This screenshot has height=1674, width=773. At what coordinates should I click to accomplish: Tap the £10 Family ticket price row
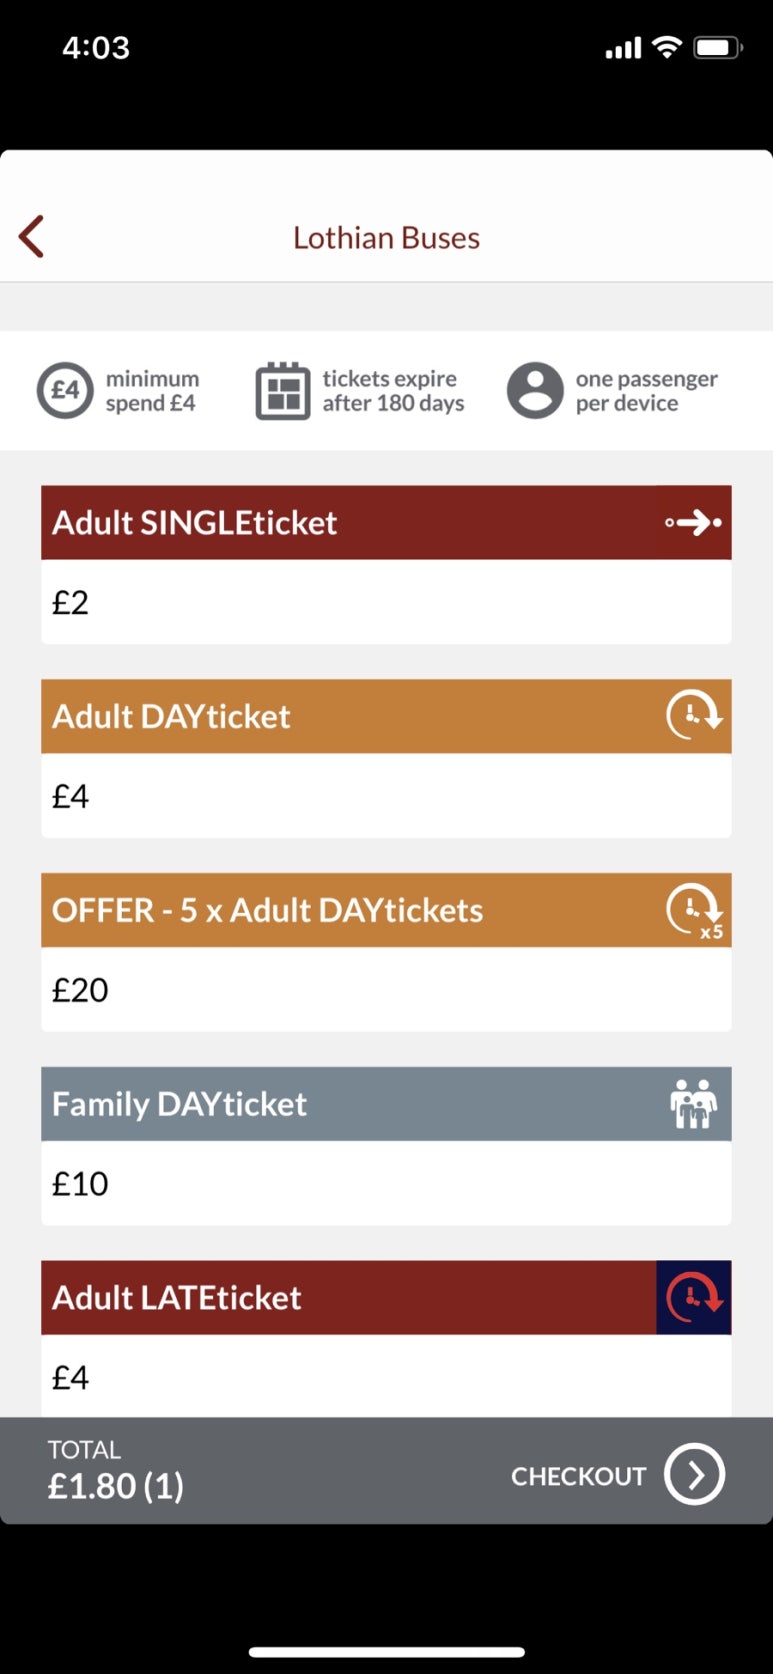tap(386, 1183)
